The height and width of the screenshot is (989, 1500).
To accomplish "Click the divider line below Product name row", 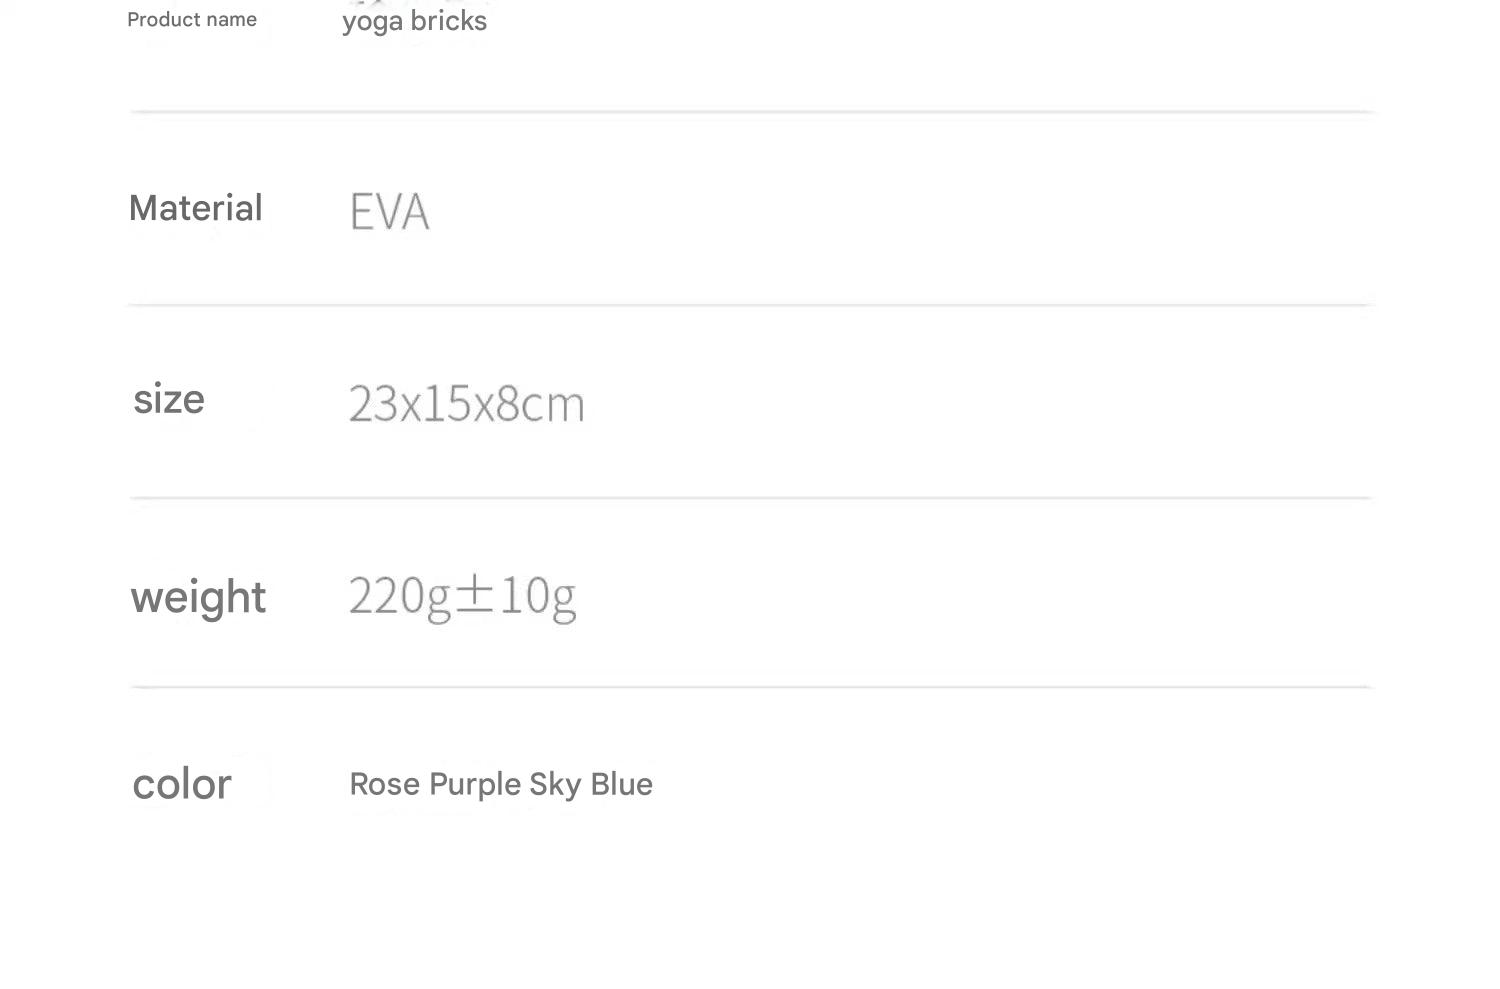I will [750, 112].
